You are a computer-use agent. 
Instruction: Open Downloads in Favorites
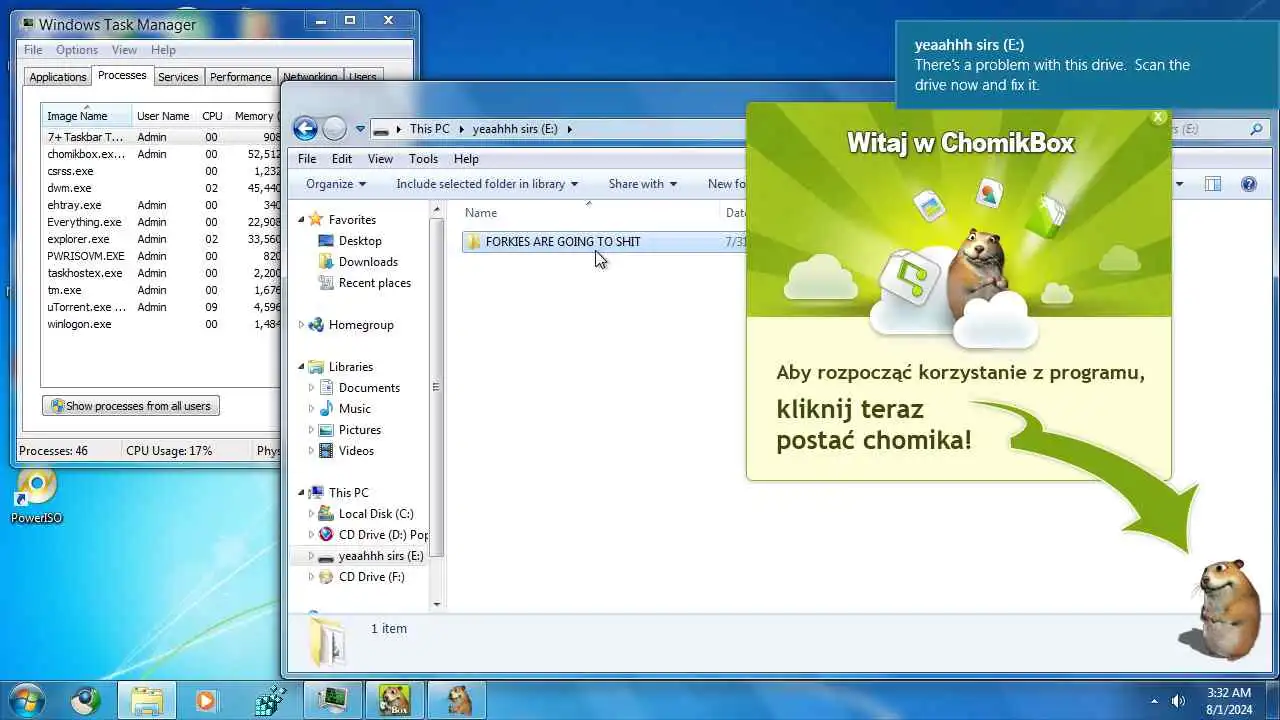[x=368, y=262]
